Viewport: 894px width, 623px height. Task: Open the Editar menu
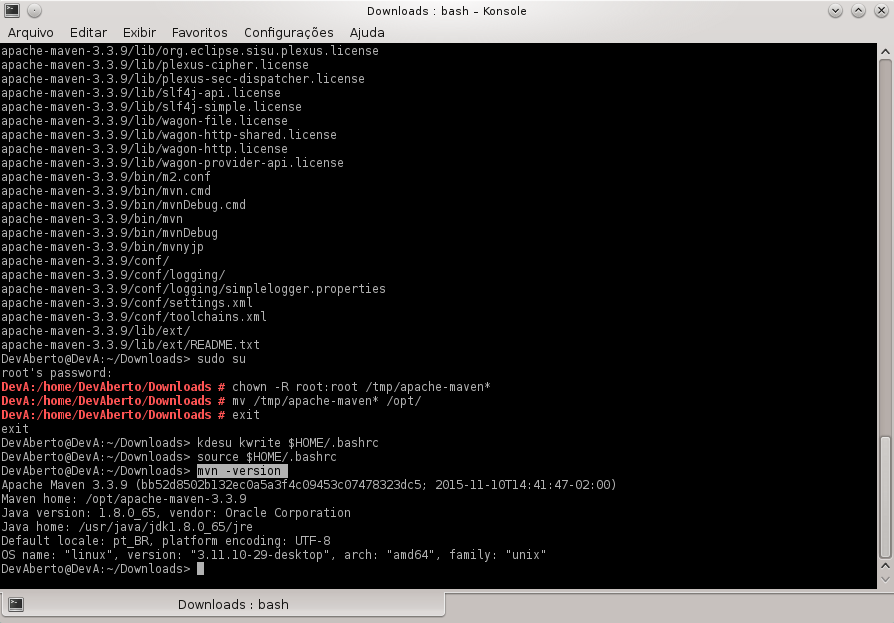(x=88, y=32)
